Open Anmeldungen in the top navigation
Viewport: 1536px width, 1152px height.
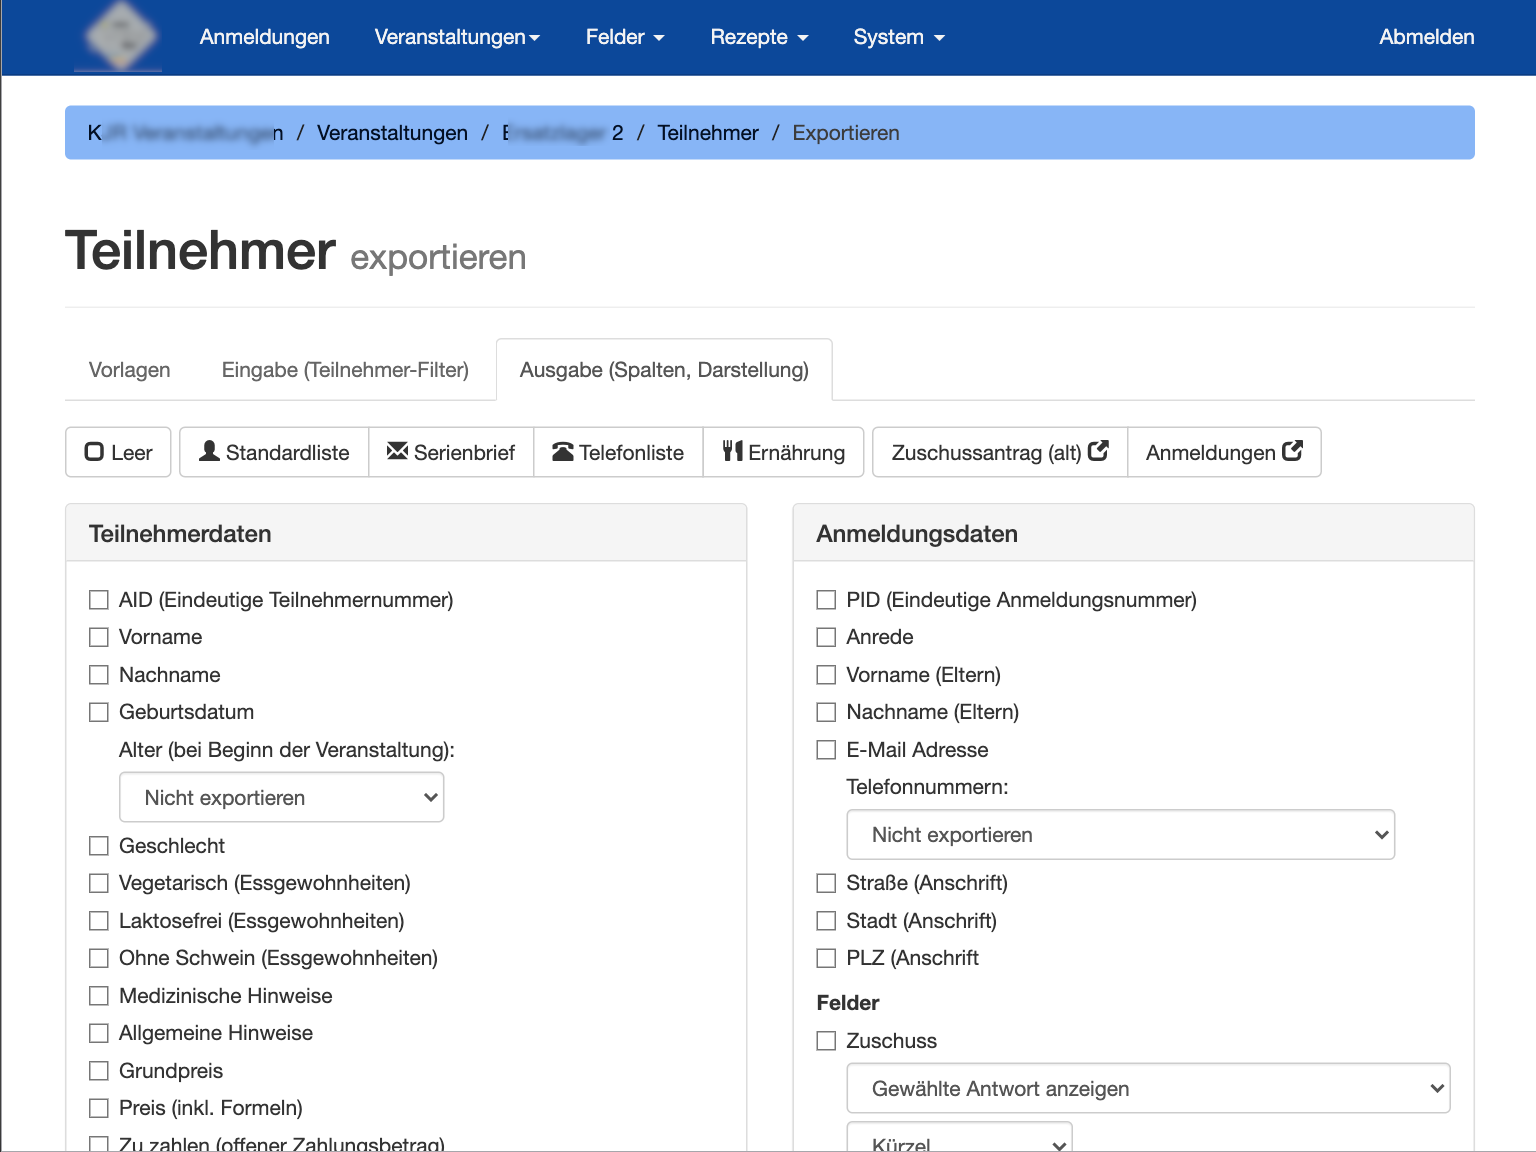(x=265, y=37)
